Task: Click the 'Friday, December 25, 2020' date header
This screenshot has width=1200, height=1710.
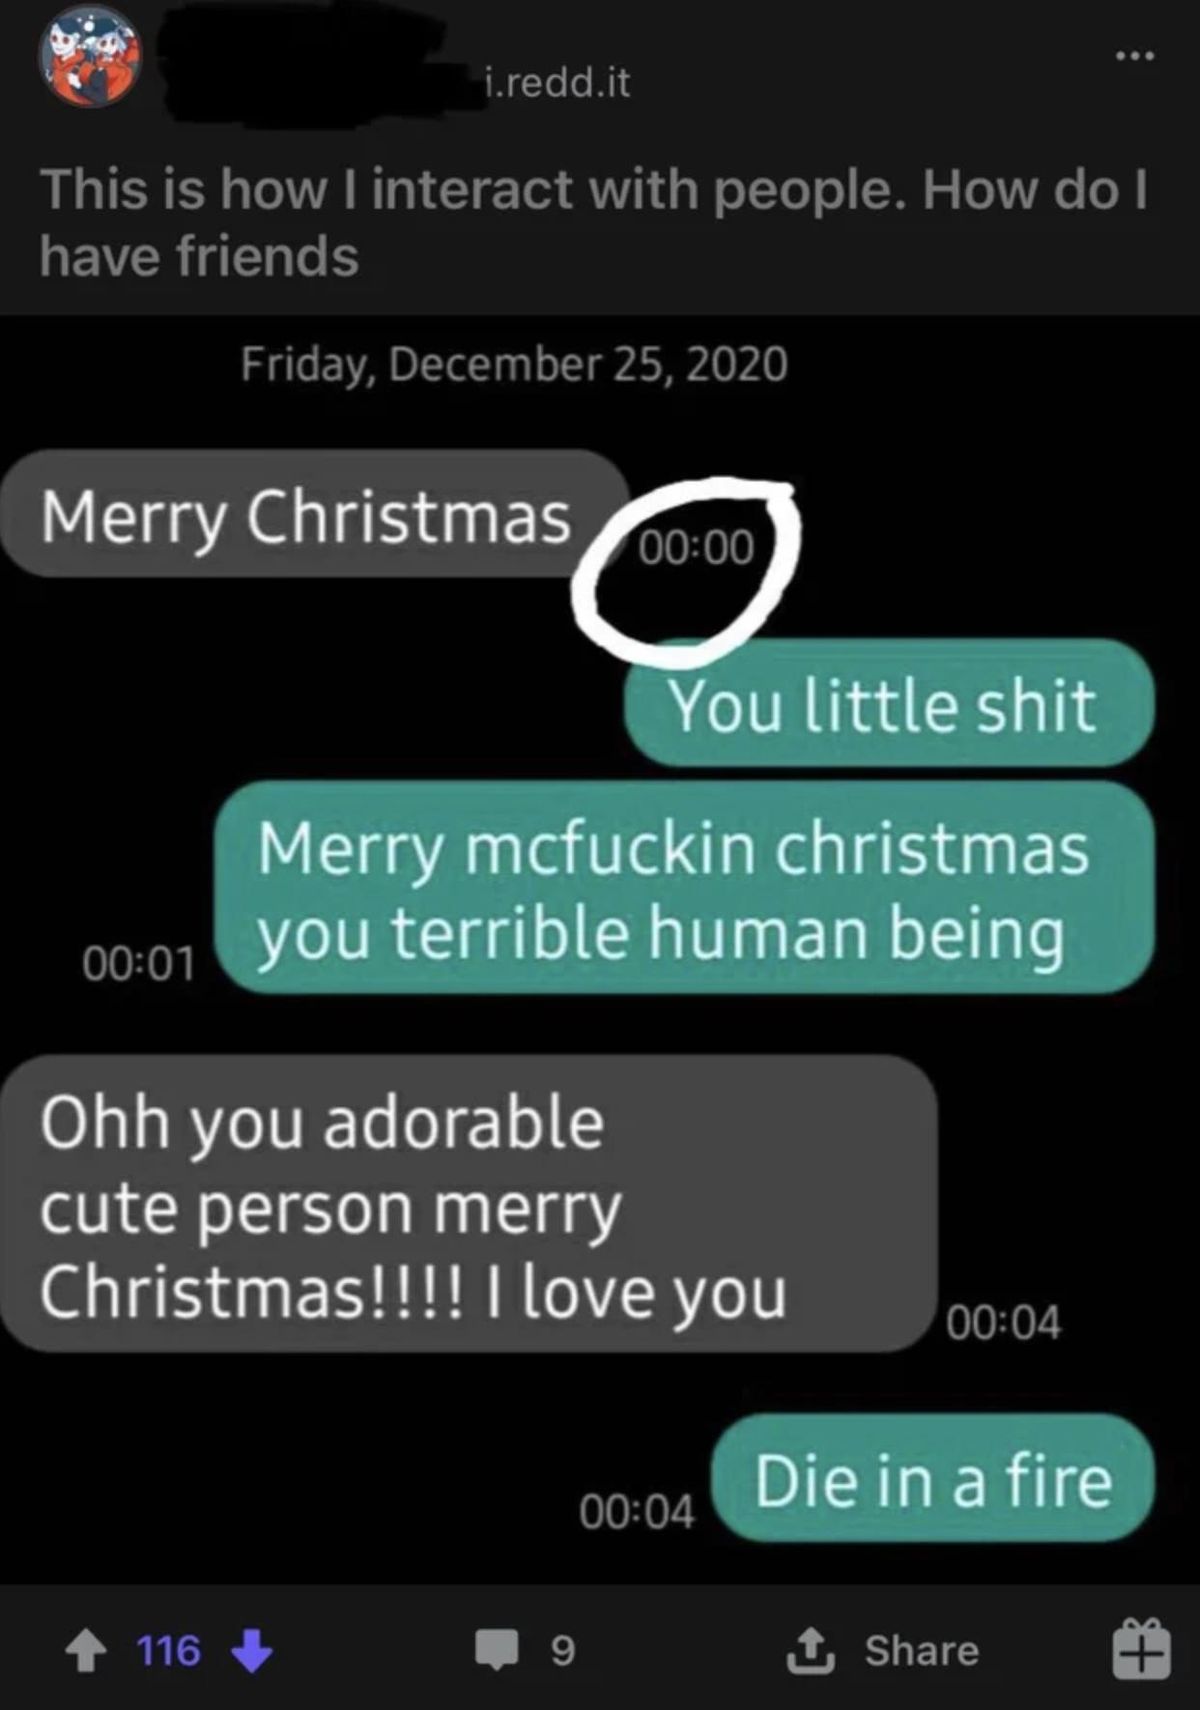Action: [x=514, y=363]
